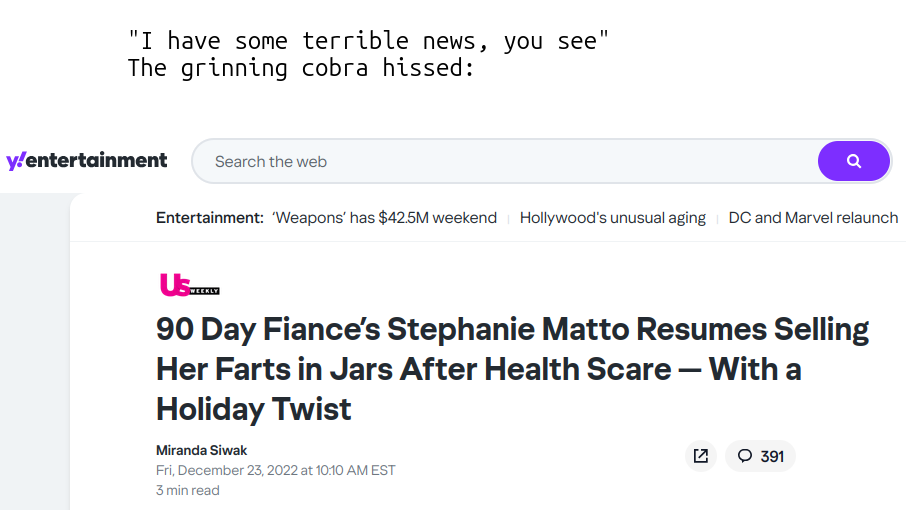Select the "Entertainment:" trending label
This screenshot has width=914, height=510.
210,218
